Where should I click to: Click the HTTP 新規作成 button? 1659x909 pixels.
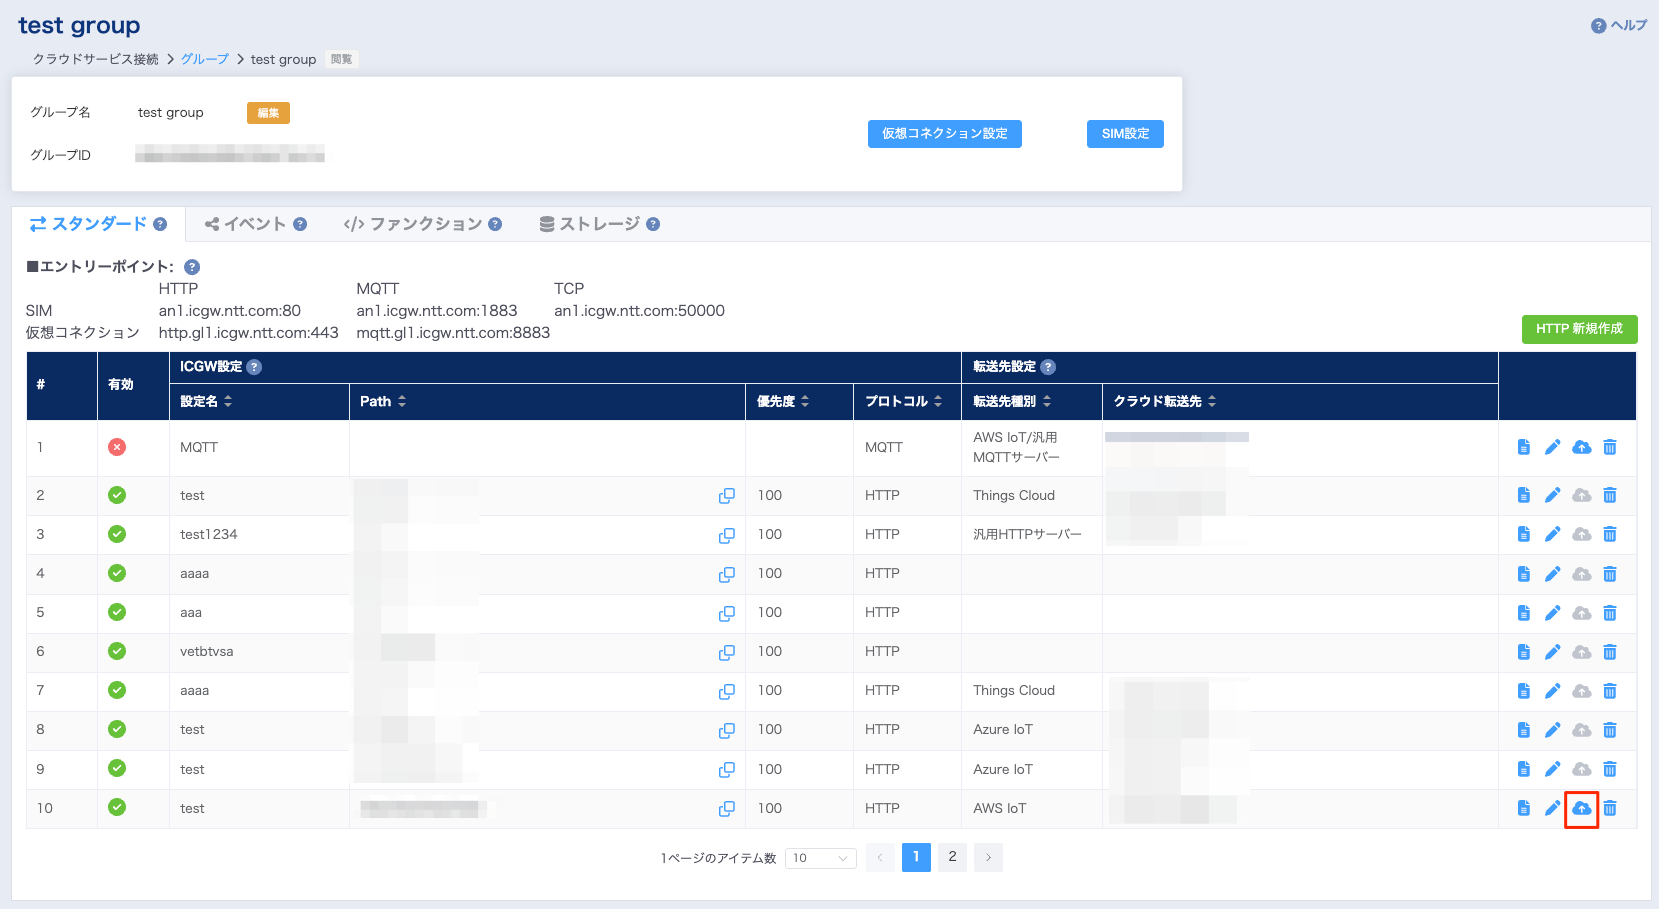(x=1579, y=329)
